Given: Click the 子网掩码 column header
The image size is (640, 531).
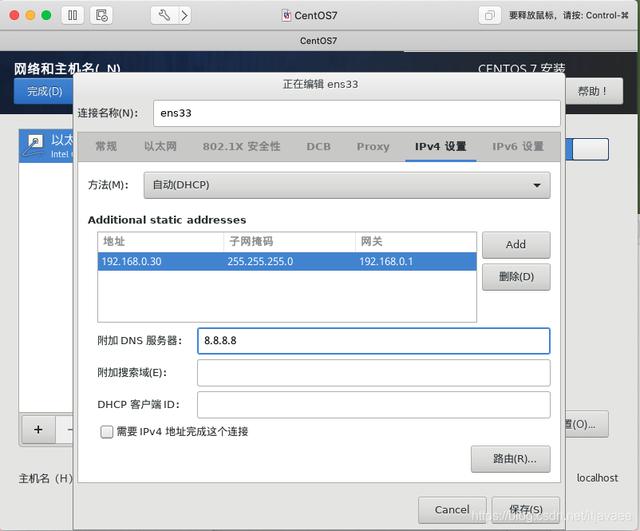Looking at the screenshot, I should click(289, 242).
